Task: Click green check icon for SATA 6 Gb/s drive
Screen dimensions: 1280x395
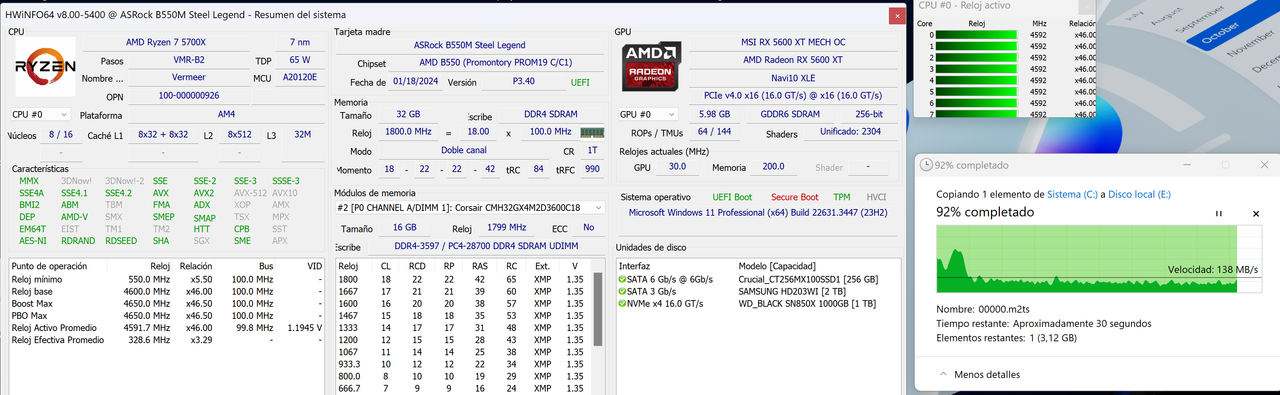Action: click(622, 279)
